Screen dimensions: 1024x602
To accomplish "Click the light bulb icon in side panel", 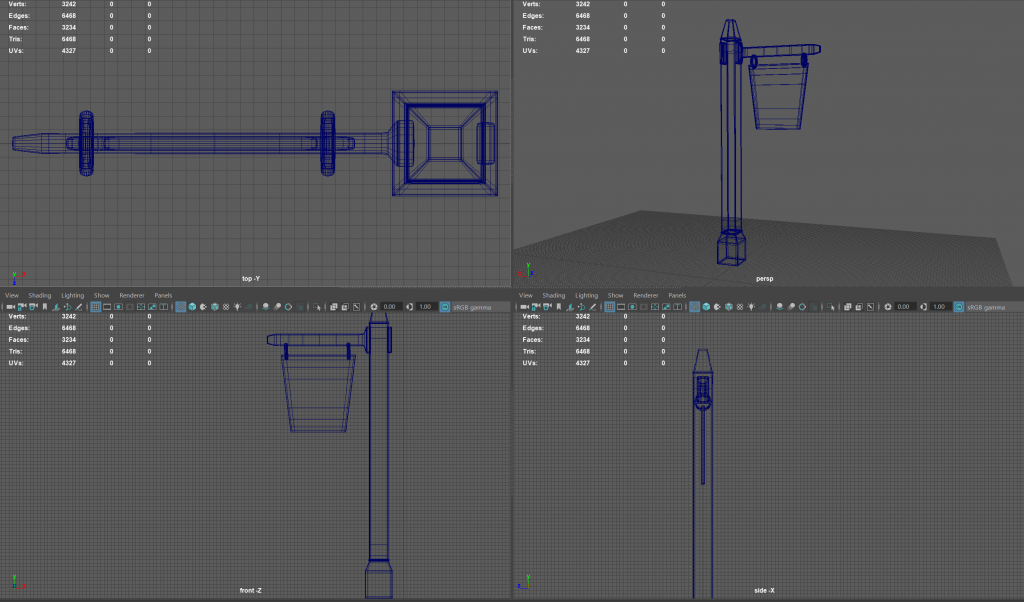I will [x=749, y=307].
